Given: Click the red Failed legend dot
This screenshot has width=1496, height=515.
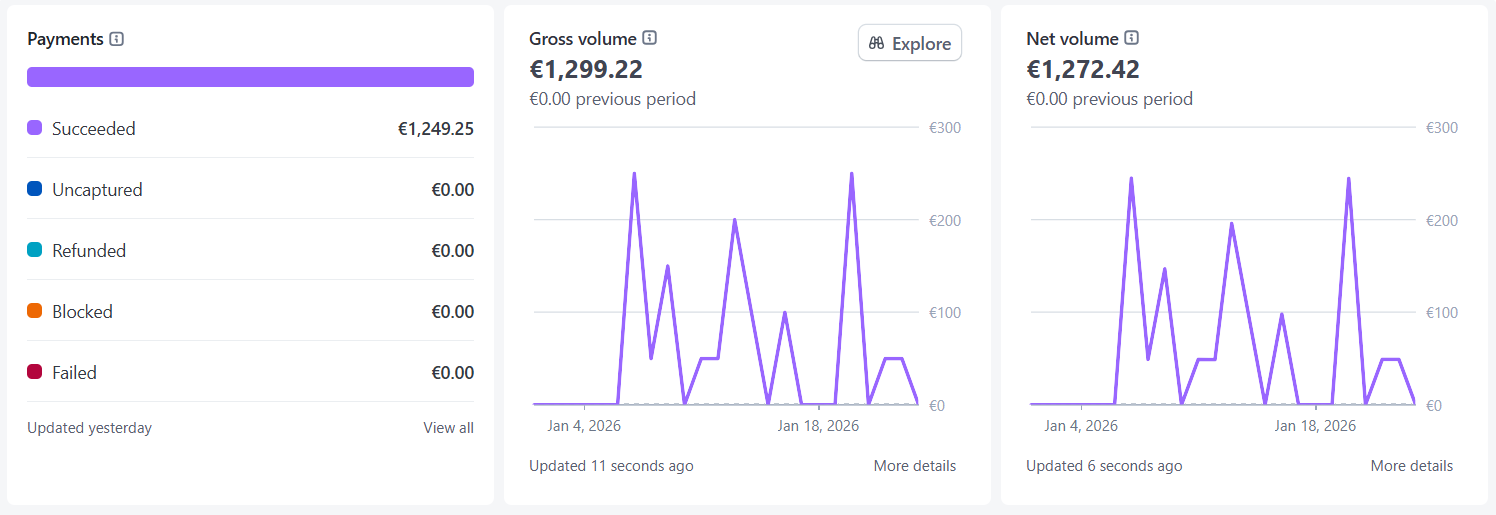Looking at the screenshot, I should tap(35, 372).
